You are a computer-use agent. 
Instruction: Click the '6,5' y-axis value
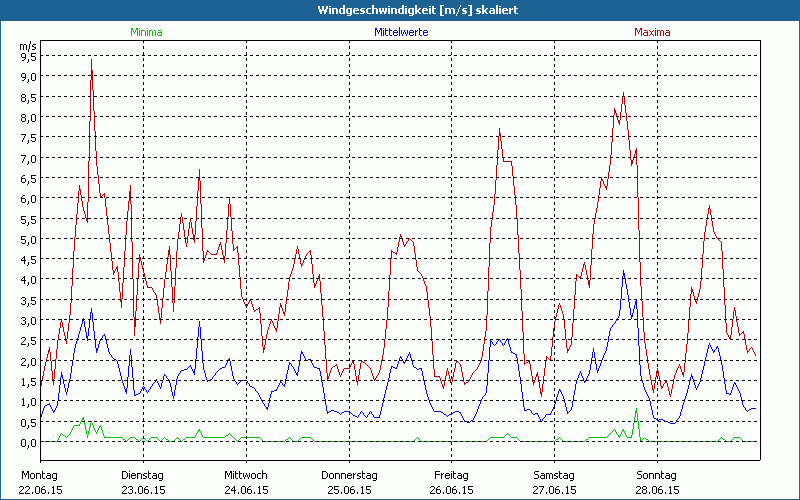(x=29, y=179)
